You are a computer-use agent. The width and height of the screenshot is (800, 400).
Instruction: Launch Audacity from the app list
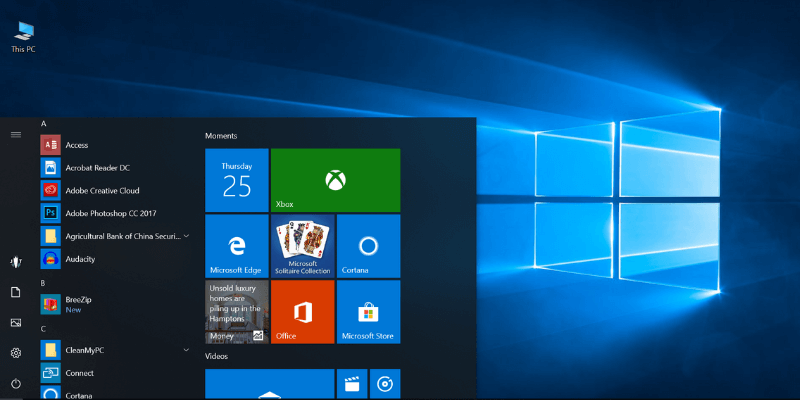[80, 259]
